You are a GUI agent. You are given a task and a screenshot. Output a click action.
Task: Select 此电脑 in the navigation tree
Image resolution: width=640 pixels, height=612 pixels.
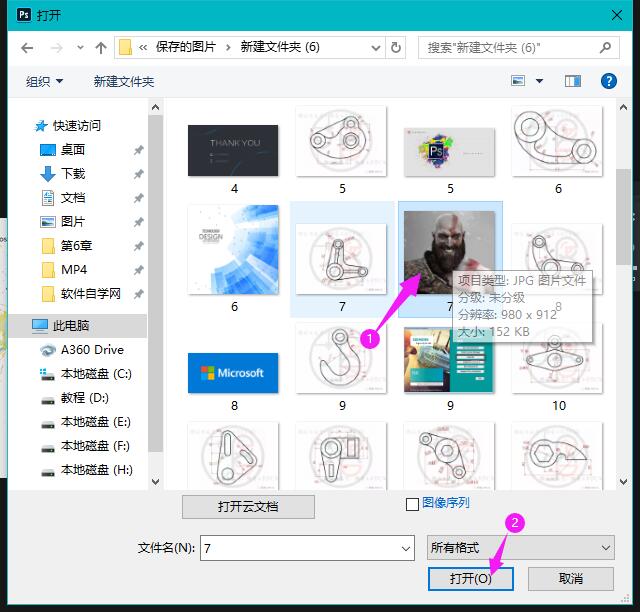coord(71,326)
